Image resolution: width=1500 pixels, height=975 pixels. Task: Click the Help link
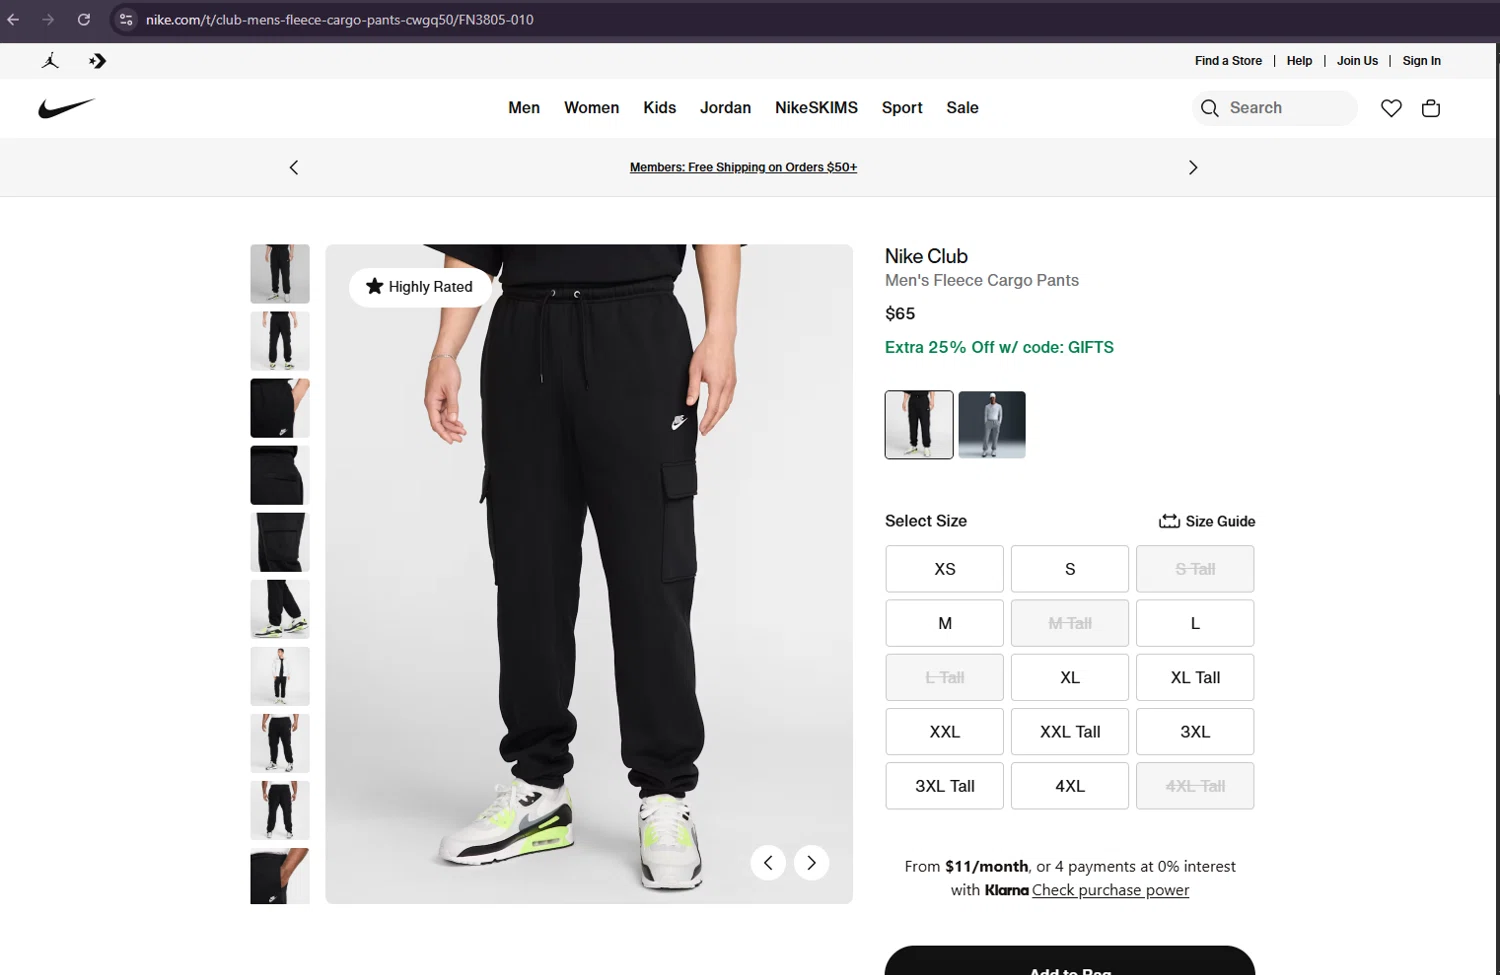(1299, 61)
